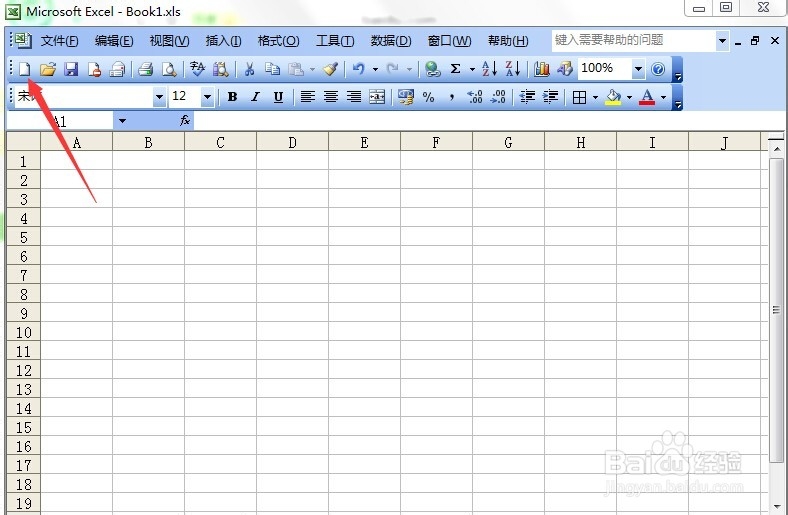Sort ascending A to Z

pyautogui.click(x=489, y=69)
